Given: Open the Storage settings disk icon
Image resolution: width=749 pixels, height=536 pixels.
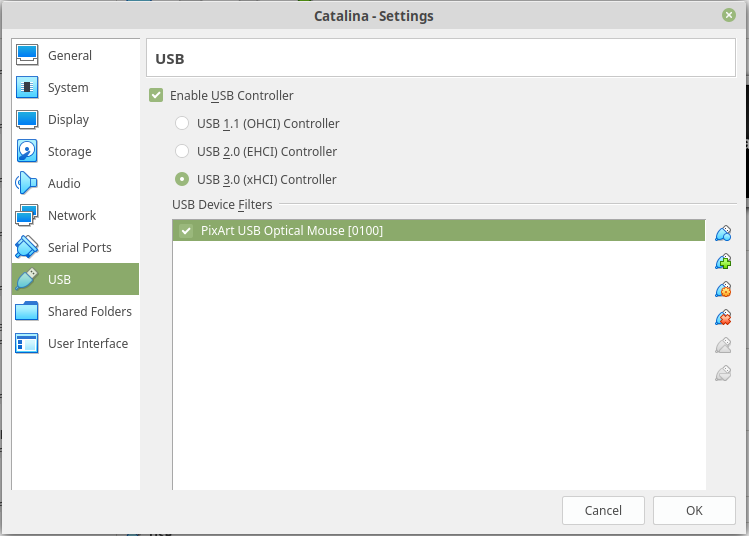Looking at the screenshot, I should tap(27, 152).
